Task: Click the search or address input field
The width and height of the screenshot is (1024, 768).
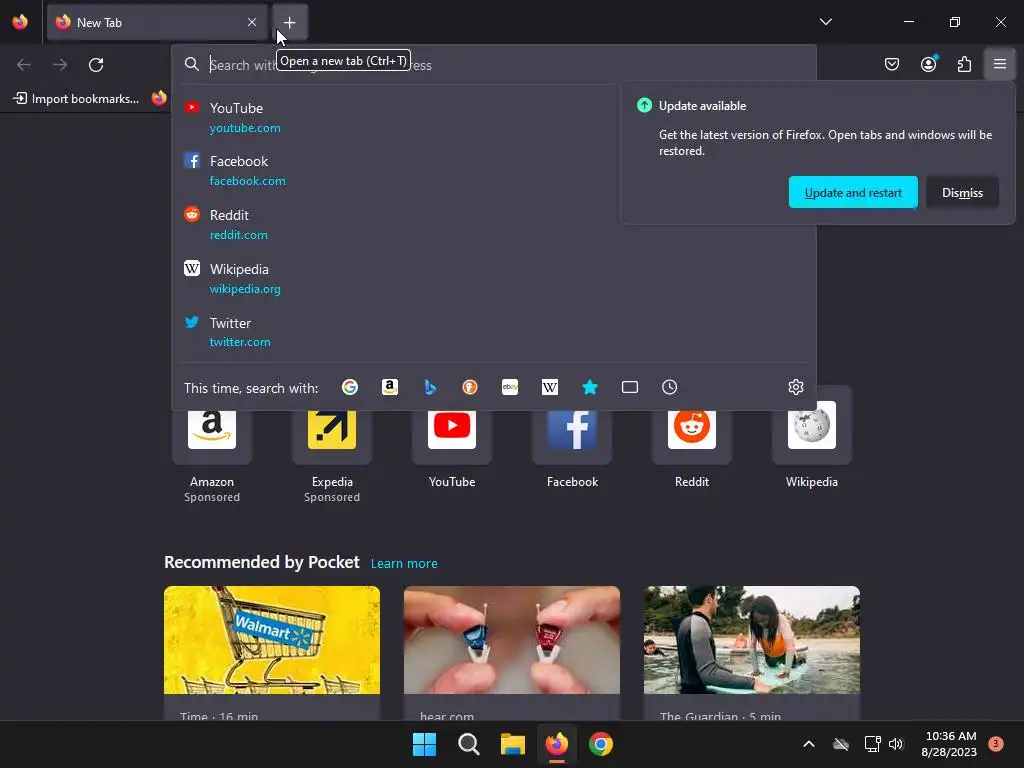Action: pos(494,65)
